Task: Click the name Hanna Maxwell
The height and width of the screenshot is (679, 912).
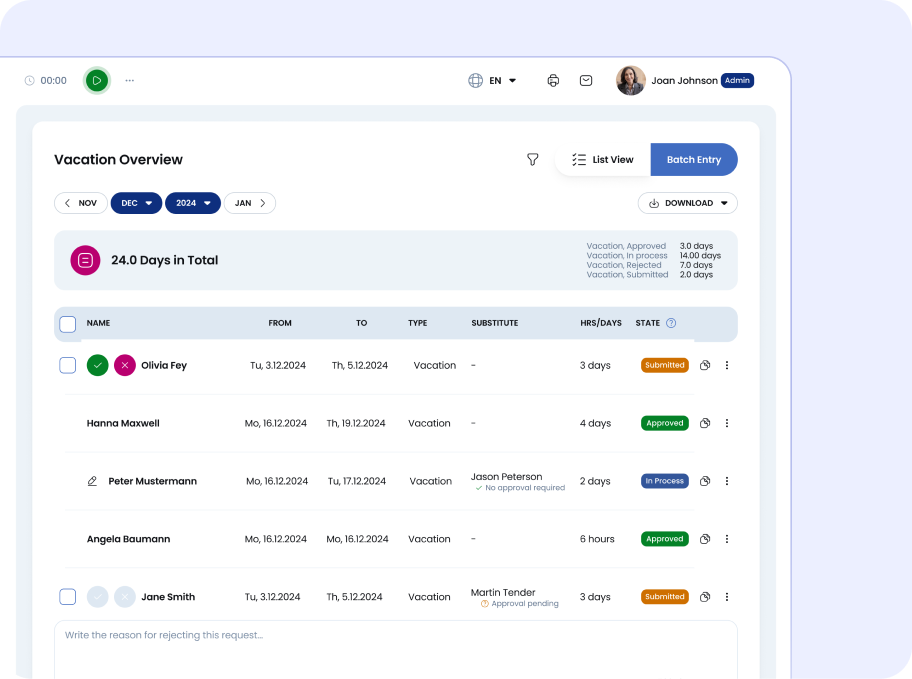Action: [x=123, y=423]
